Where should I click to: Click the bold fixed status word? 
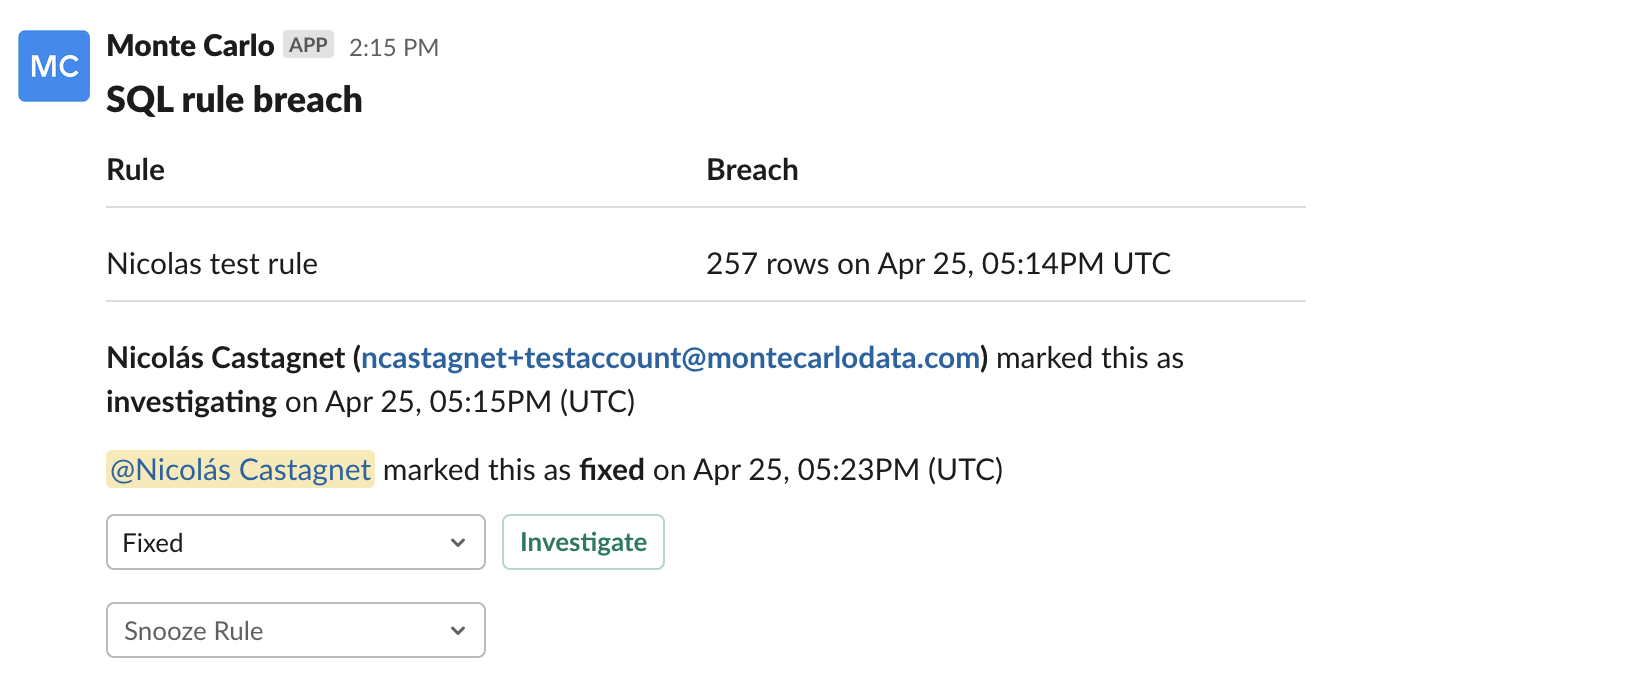click(x=612, y=469)
